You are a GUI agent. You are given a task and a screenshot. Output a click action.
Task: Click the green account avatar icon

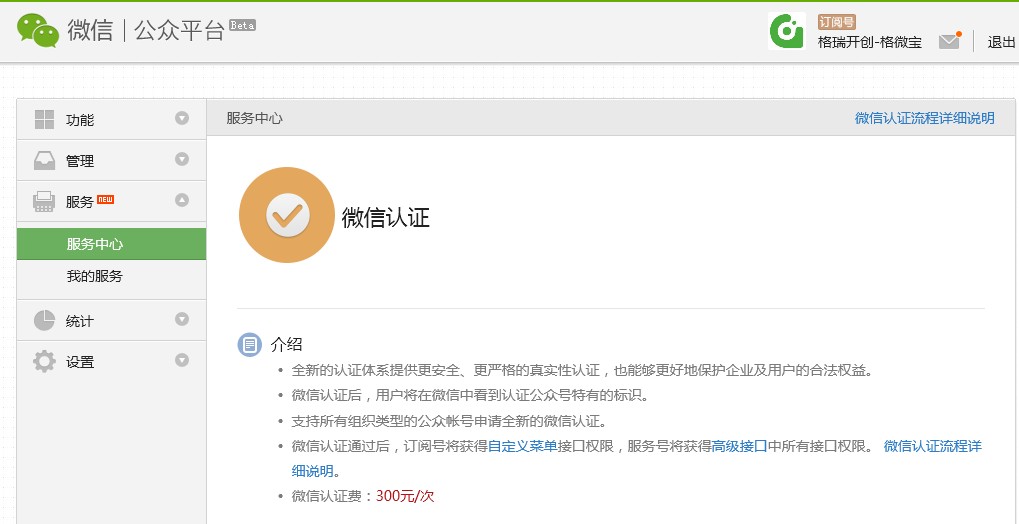pyautogui.click(x=787, y=31)
